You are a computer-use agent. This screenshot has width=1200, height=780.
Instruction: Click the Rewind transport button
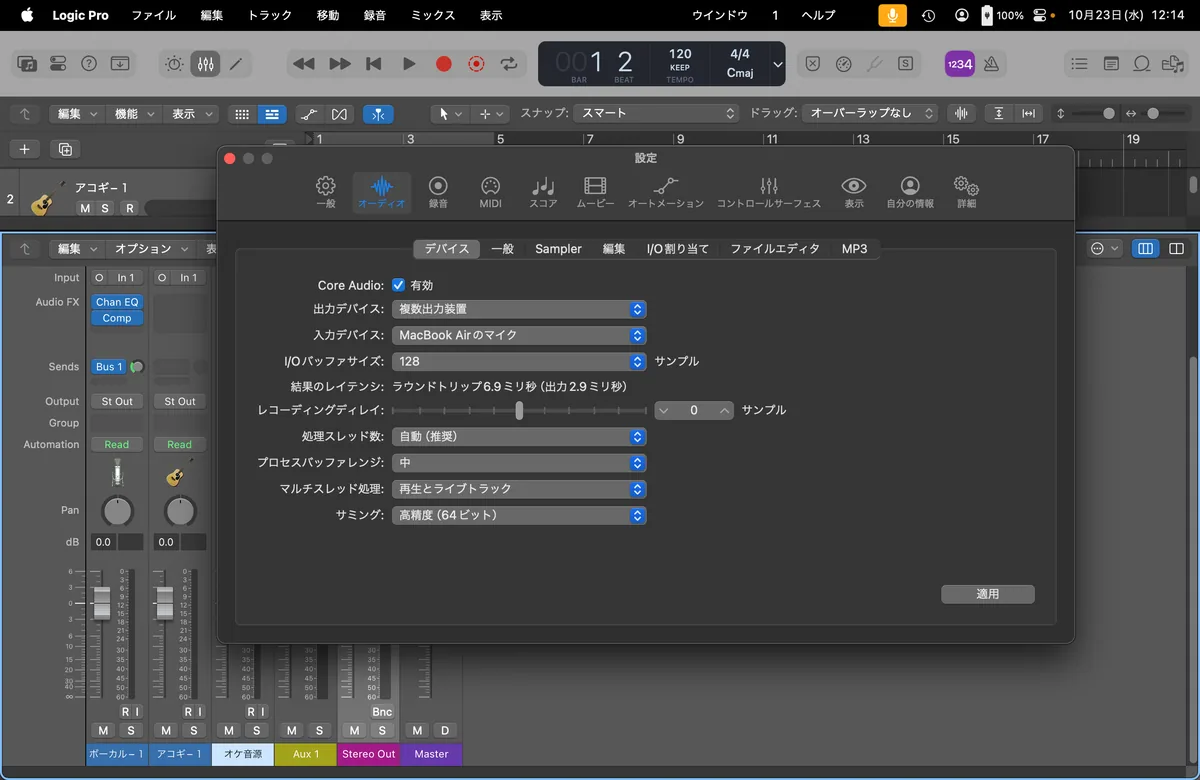(x=304, y=63)
